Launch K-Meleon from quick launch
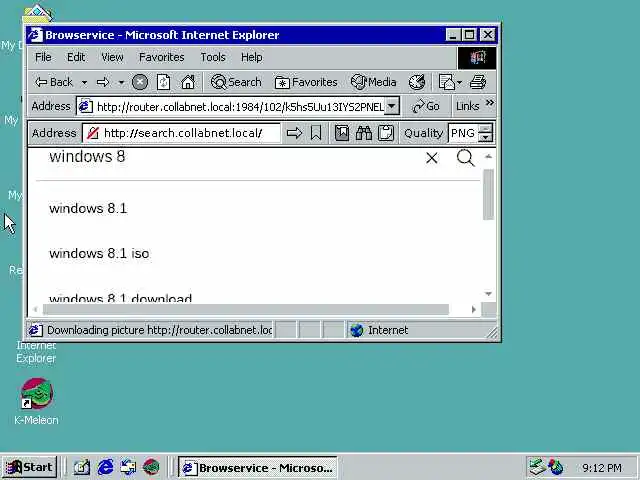 [151, 467]
